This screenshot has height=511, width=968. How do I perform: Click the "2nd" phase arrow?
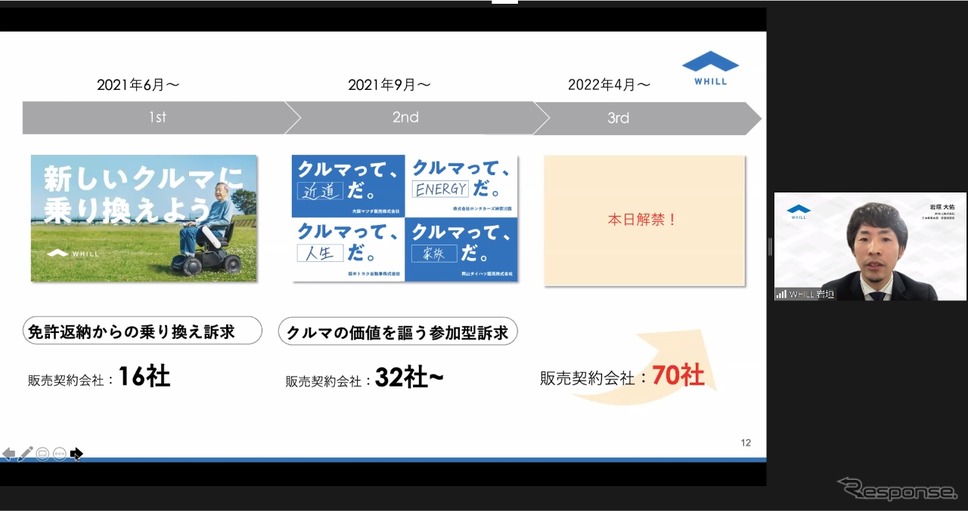click(x=417, y=117)
